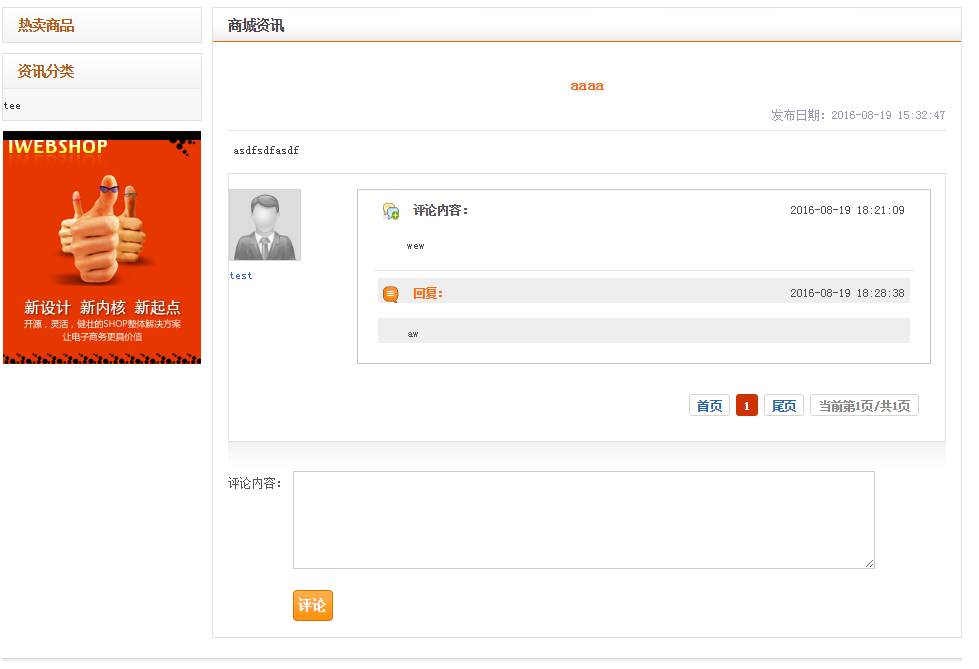Screen dimensions: 979x669
Task: Focus the 评论内容 comment textarea
Action: tap(584, 520)
